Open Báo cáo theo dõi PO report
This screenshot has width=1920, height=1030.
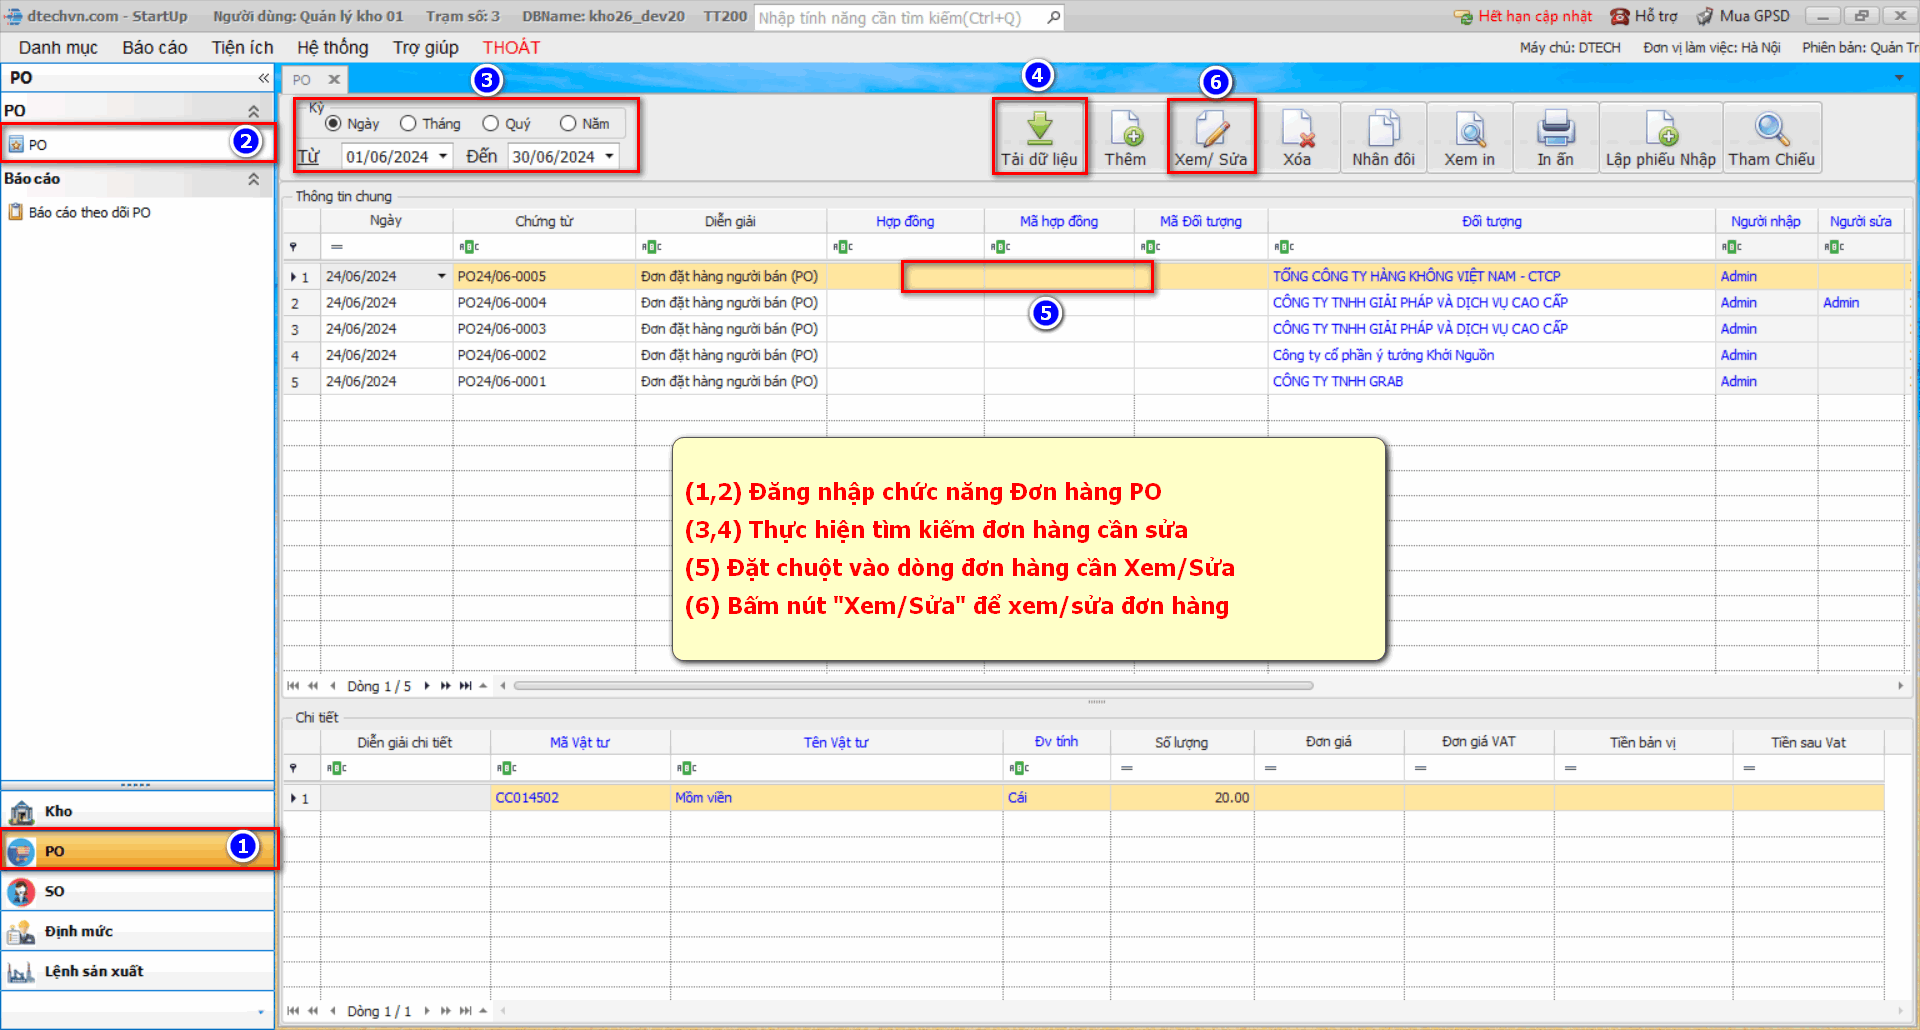89,213
